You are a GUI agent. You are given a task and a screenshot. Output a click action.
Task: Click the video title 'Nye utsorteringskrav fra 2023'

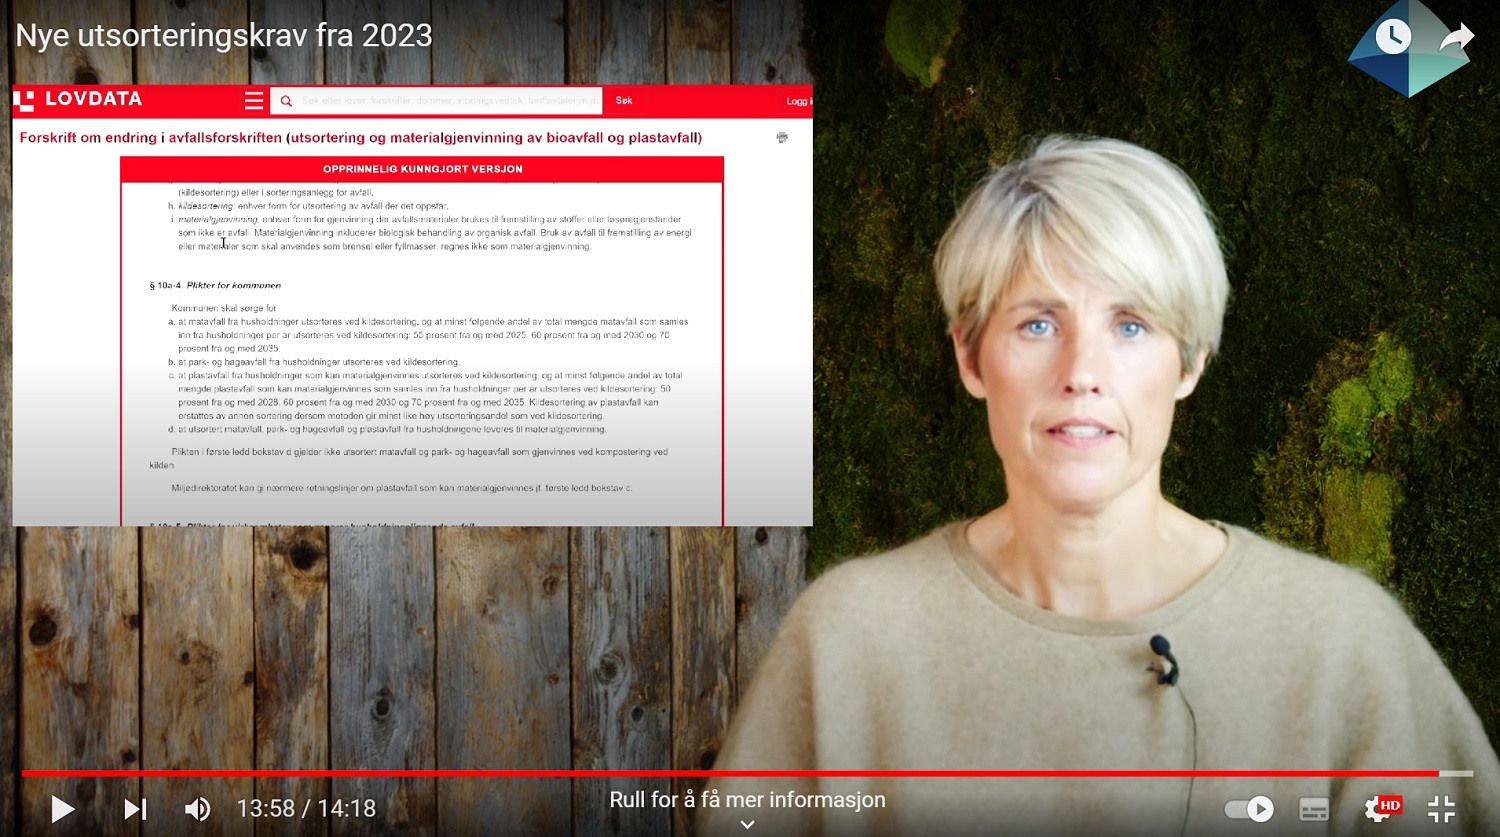(224, 36)
